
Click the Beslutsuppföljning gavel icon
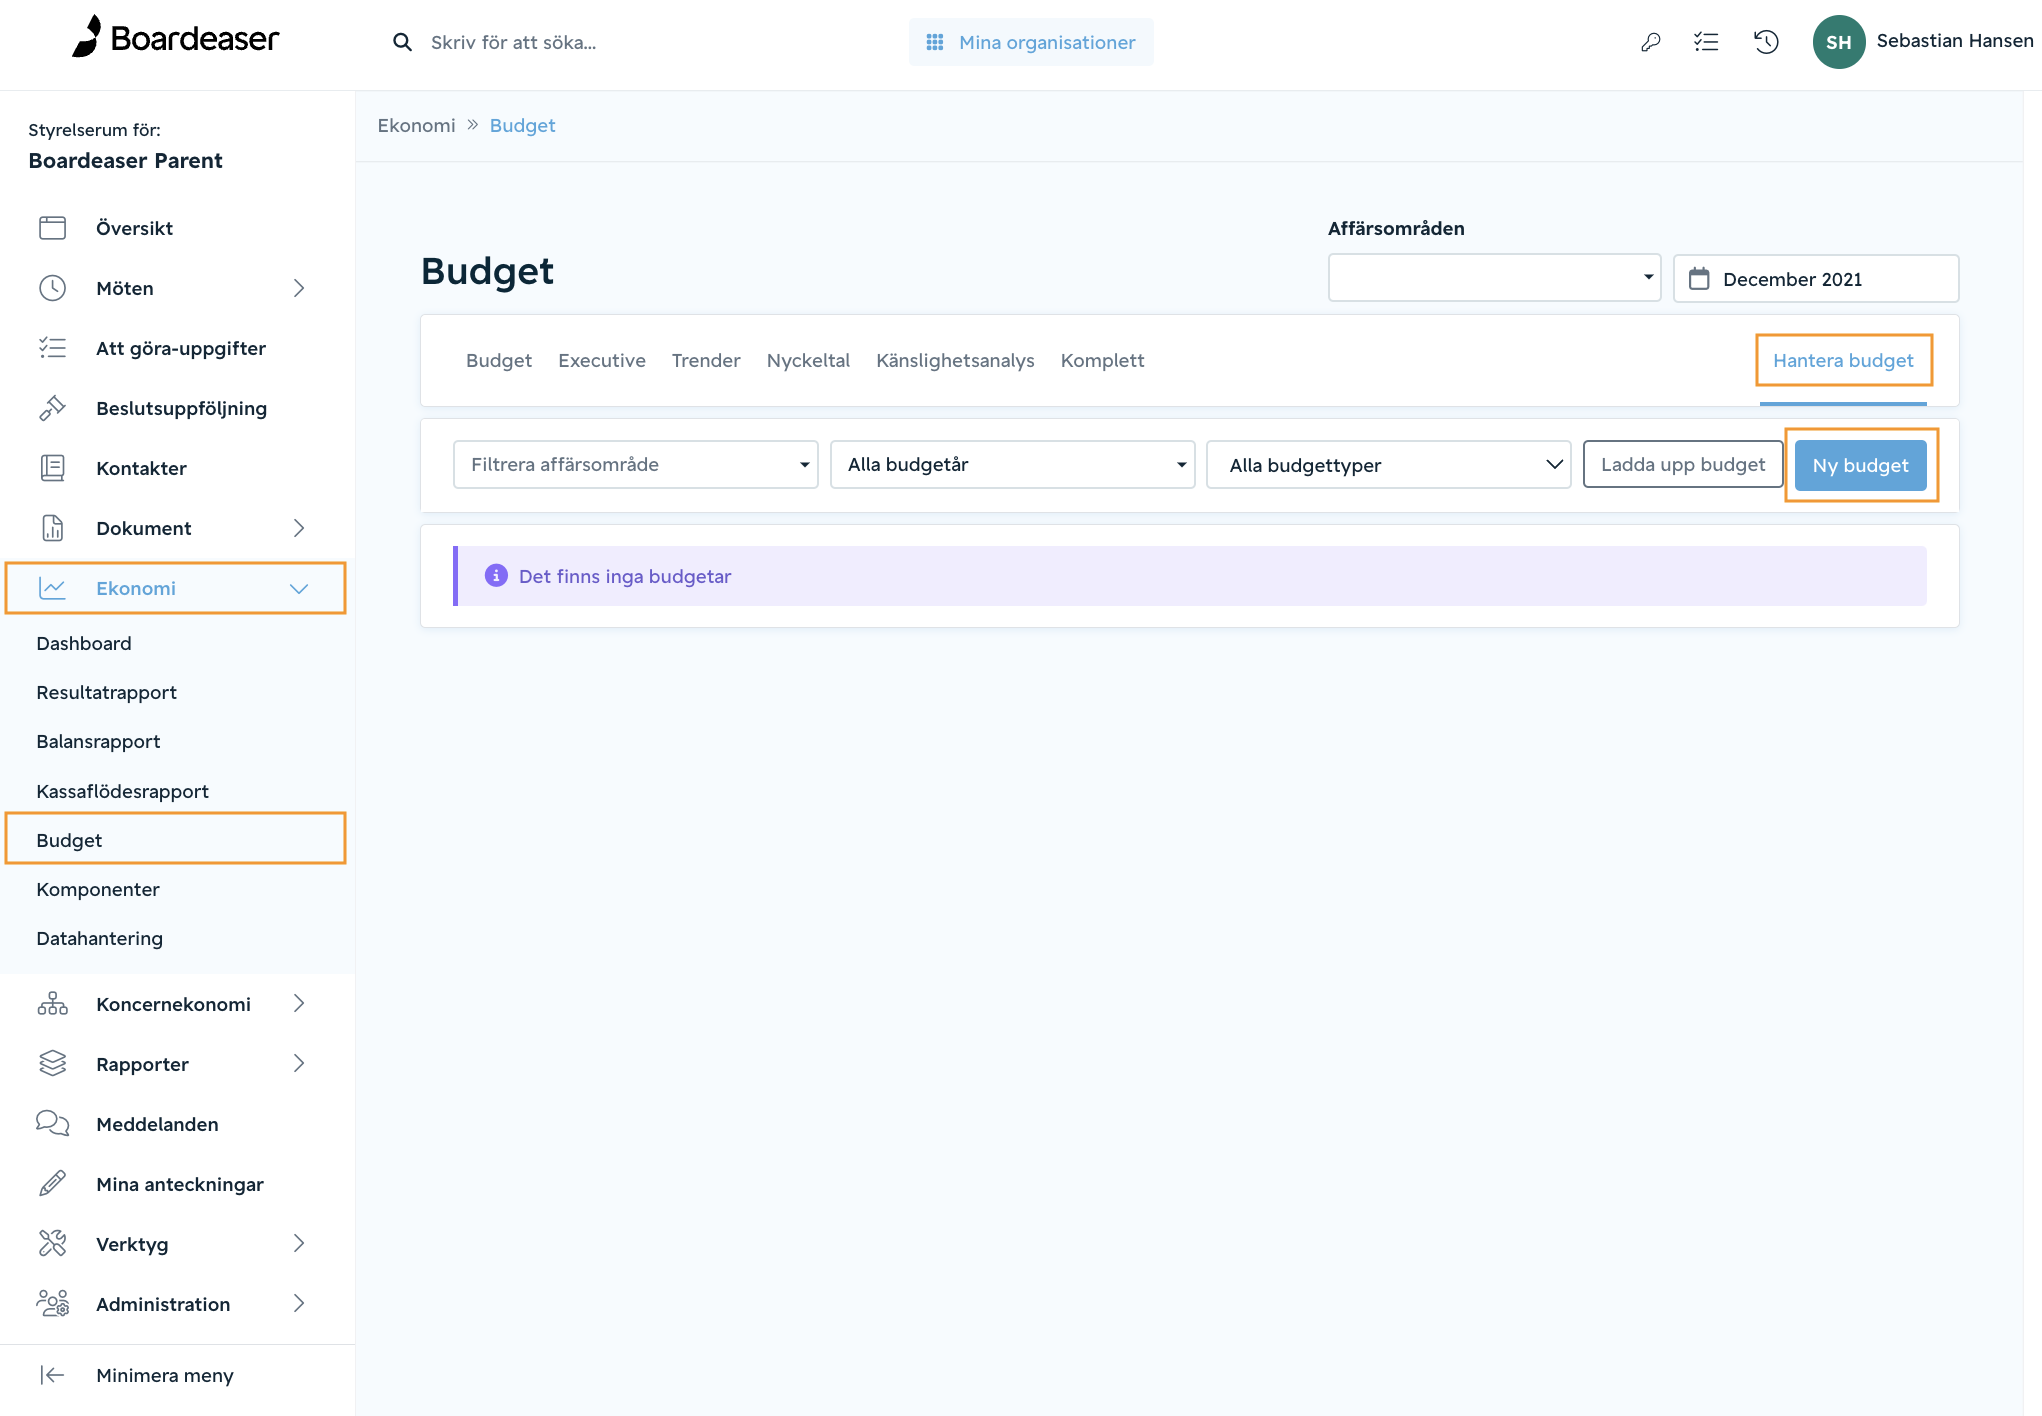[52, 408]
